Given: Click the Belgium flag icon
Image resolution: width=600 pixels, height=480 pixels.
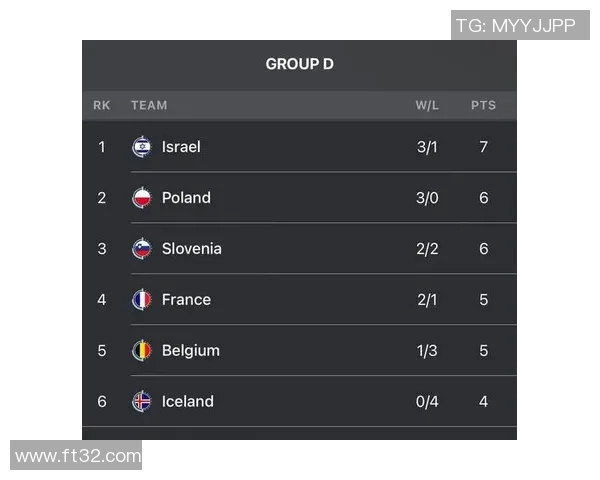Looking at the screenshot, I should pos(142,351).
